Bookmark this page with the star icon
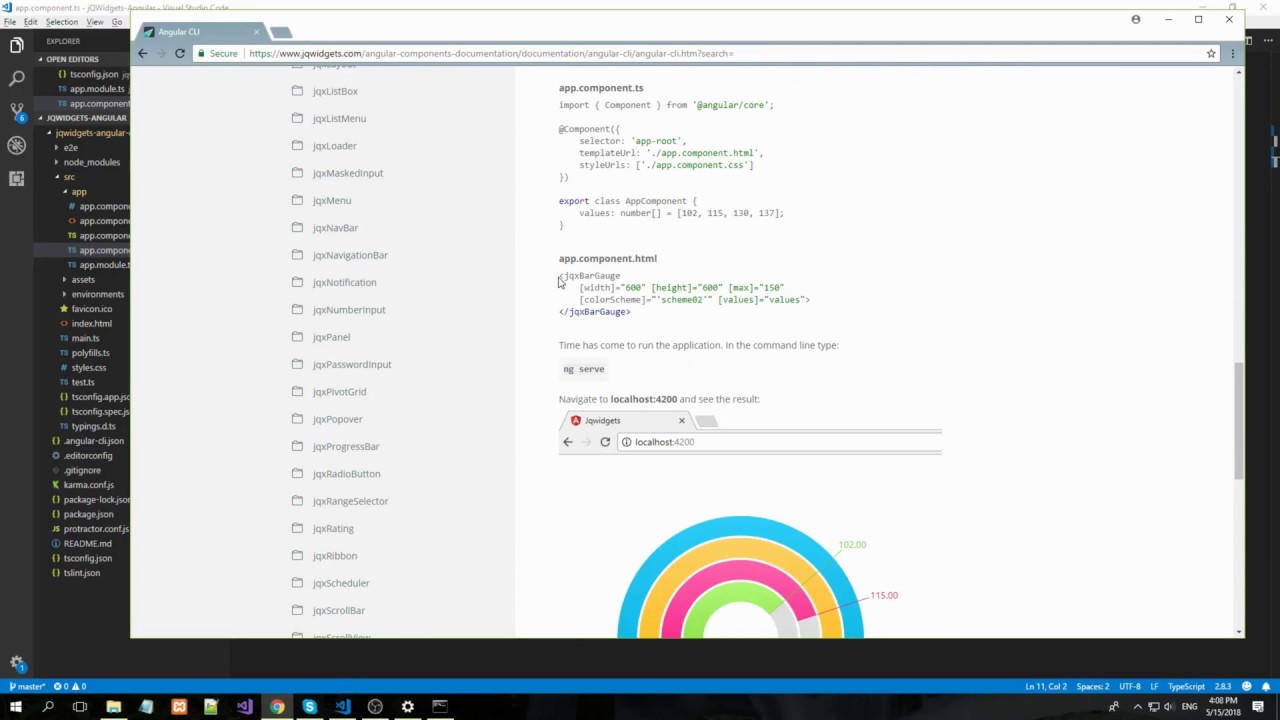Image resolution: width=1280 pixels, height=720 pixels. 1211,53
